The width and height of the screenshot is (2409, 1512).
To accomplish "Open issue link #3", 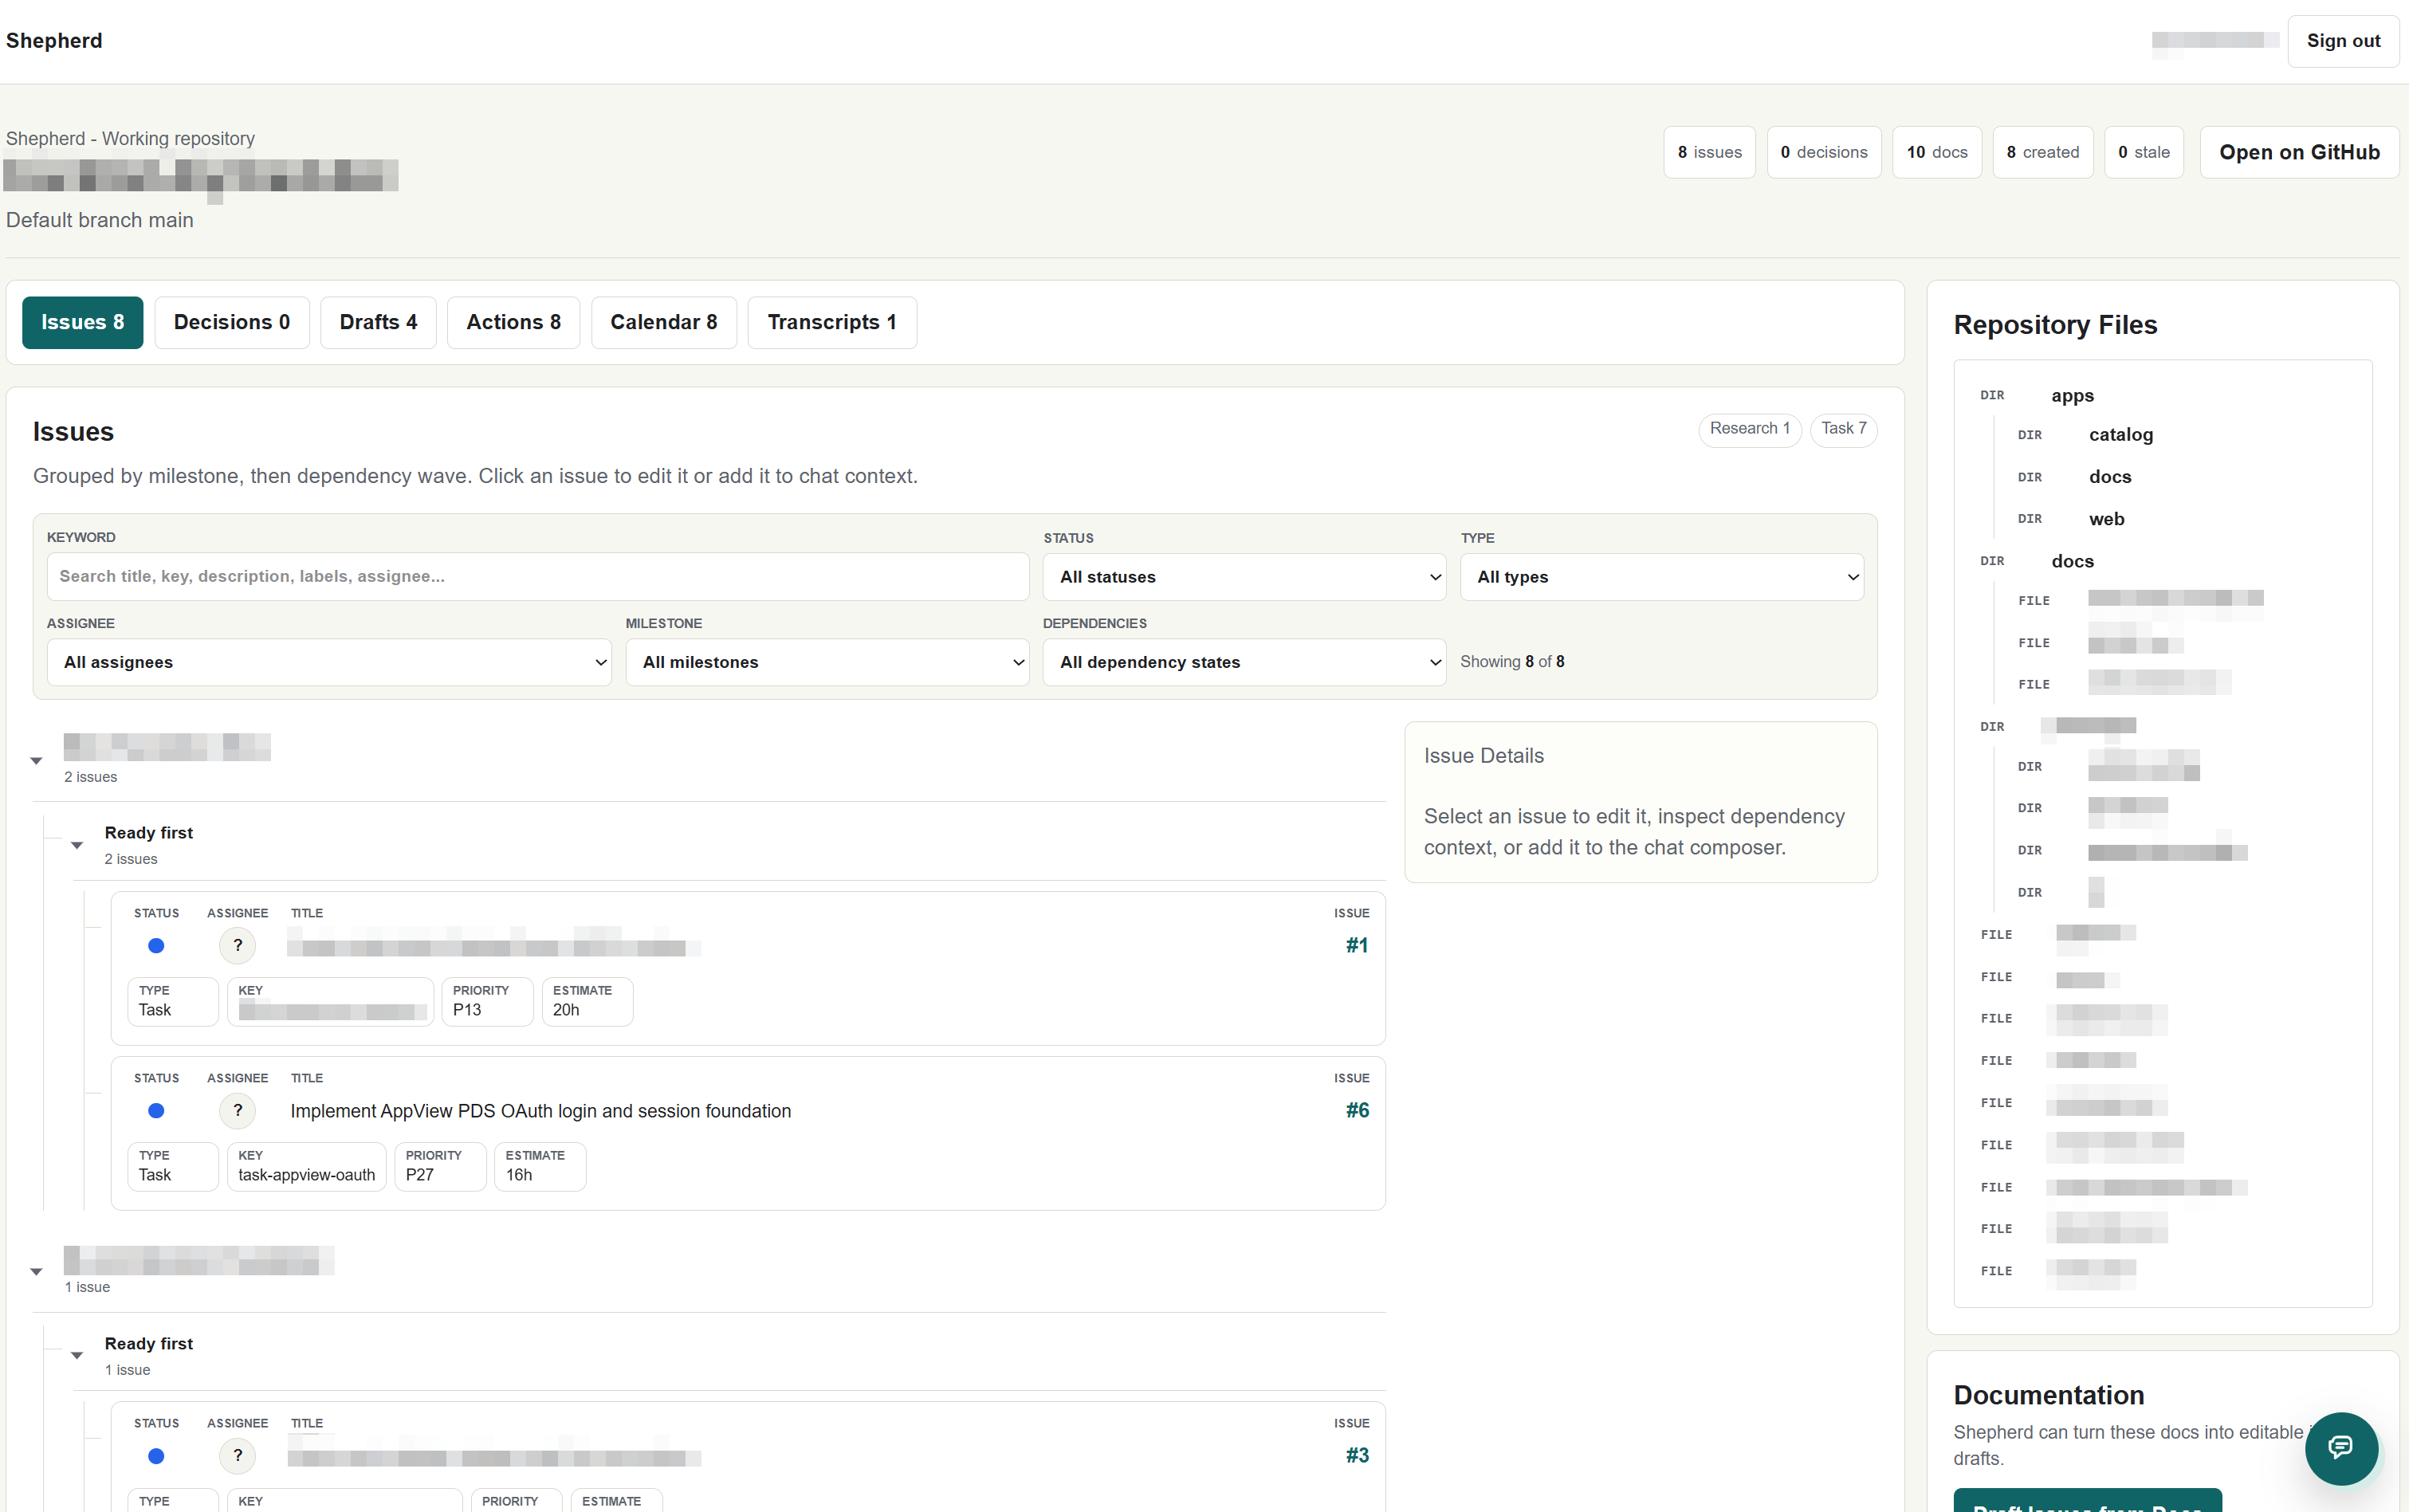I will point(1356,1455).
